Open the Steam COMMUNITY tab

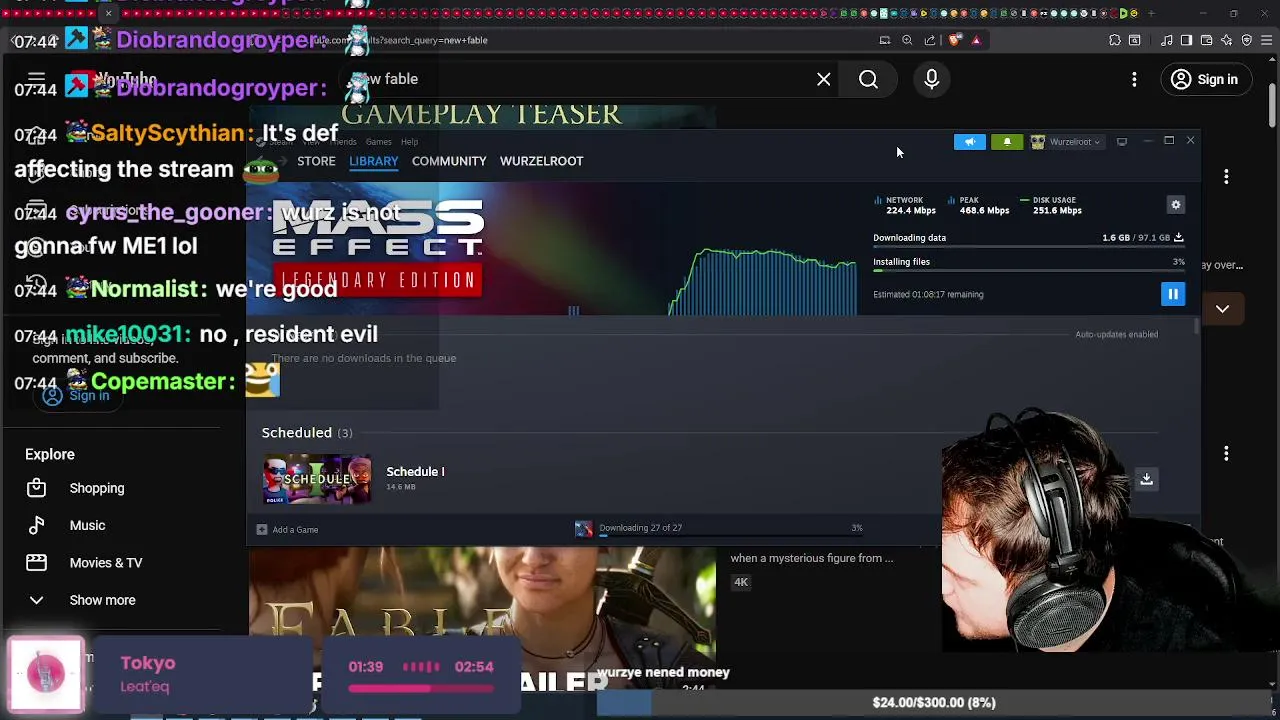coord(449,161)
